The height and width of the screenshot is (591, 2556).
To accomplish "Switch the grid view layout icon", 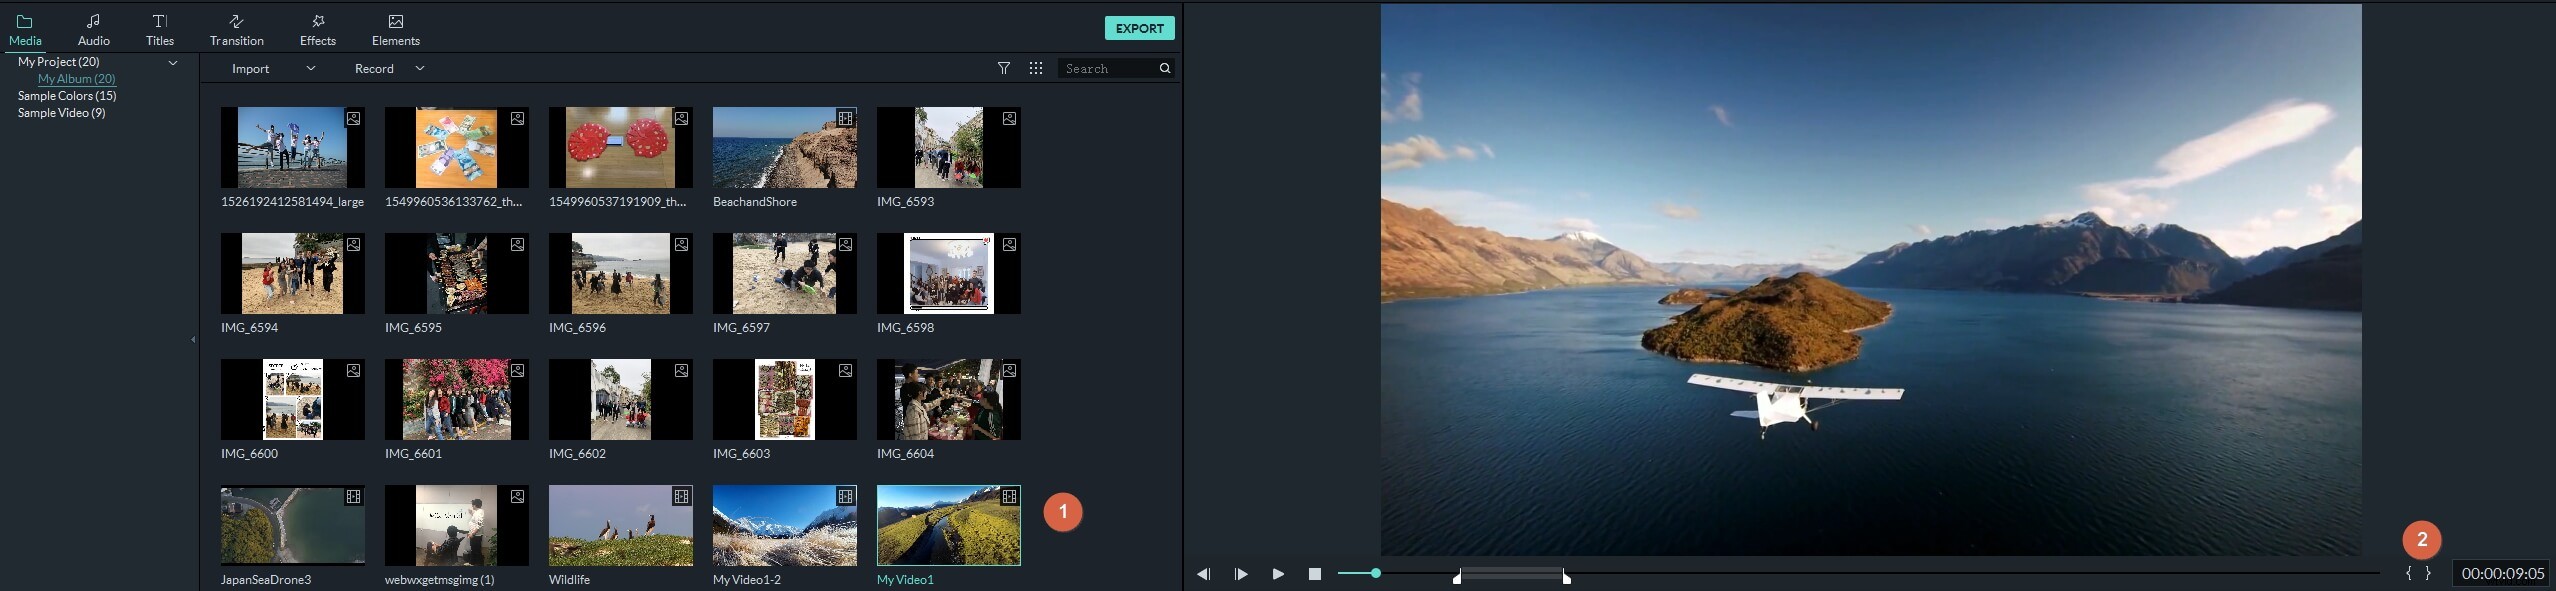I will point(1036,68).
